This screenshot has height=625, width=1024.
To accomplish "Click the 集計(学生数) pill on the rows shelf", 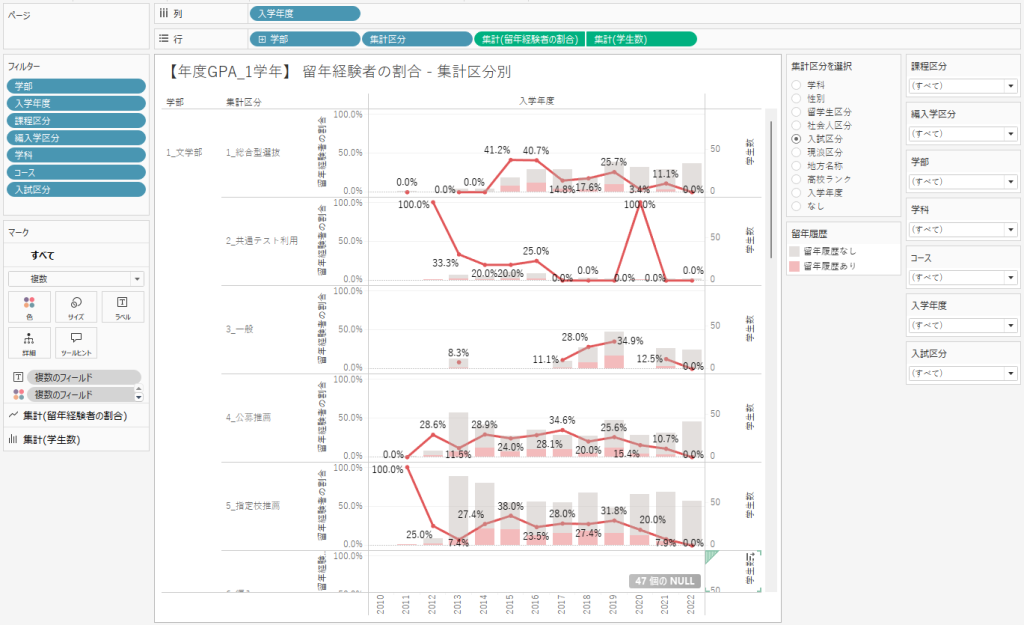I will coord(640,39).
